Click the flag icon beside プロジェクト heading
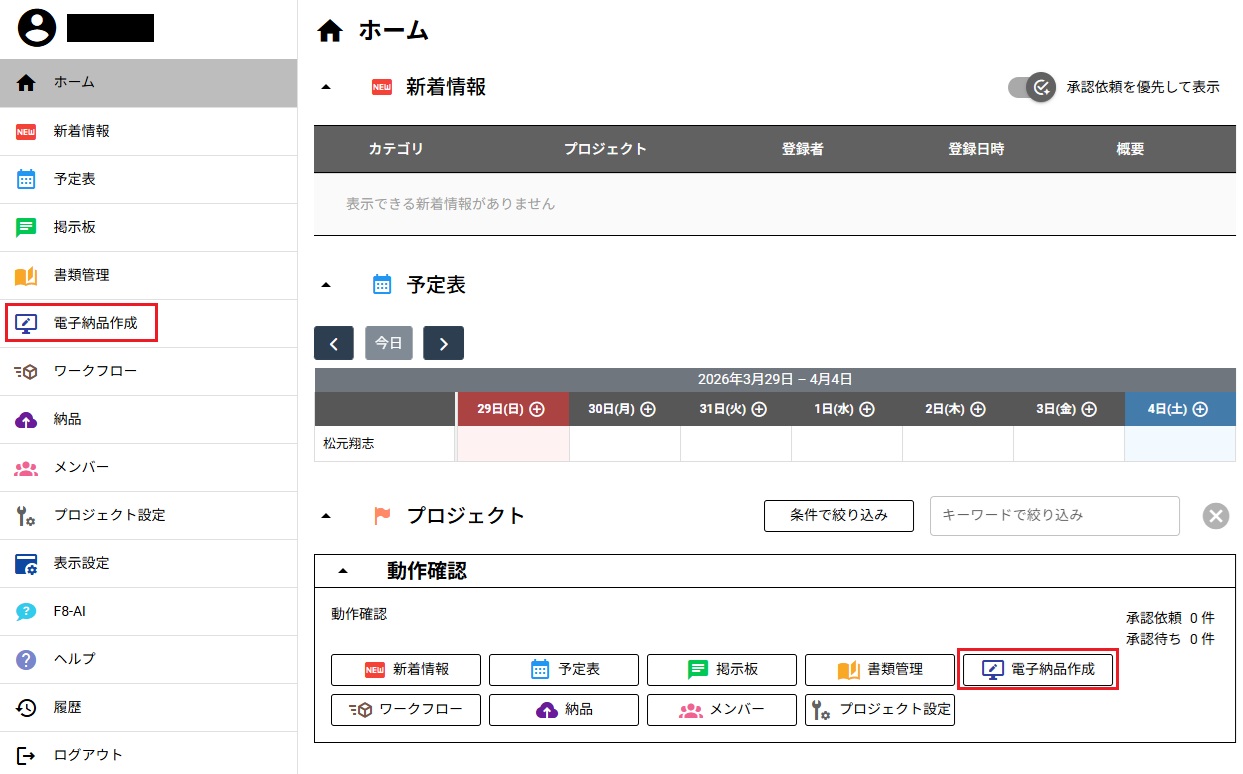 click(x=382, y=516)
